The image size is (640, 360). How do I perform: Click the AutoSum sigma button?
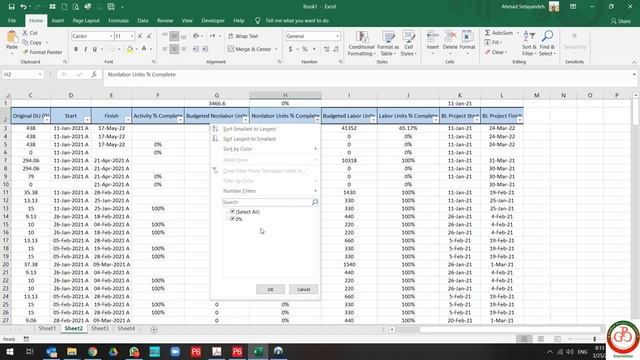point(499,33)
